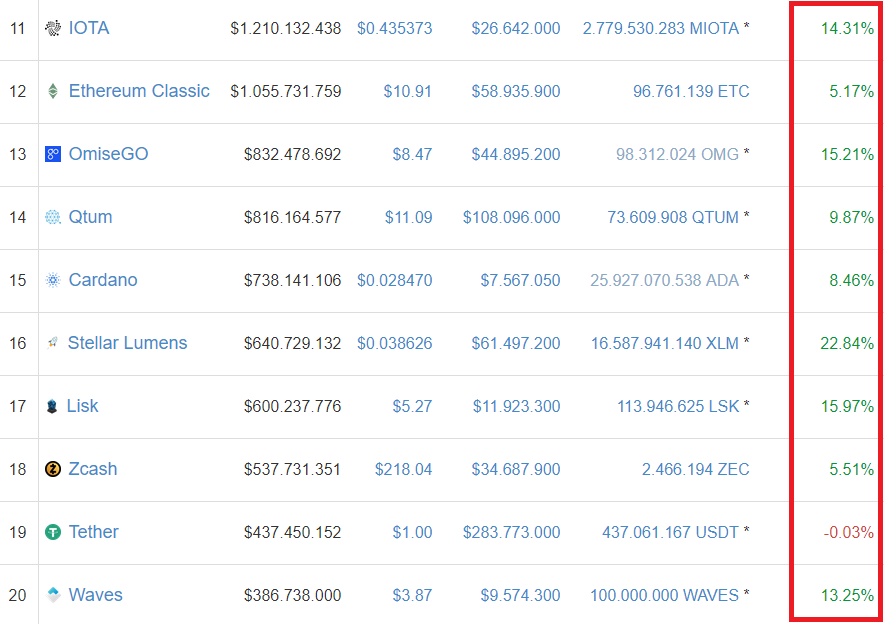Click supply 2.466.194 ZEC
884x624 pixels.
pyautogui.click(x=696, y=470)
